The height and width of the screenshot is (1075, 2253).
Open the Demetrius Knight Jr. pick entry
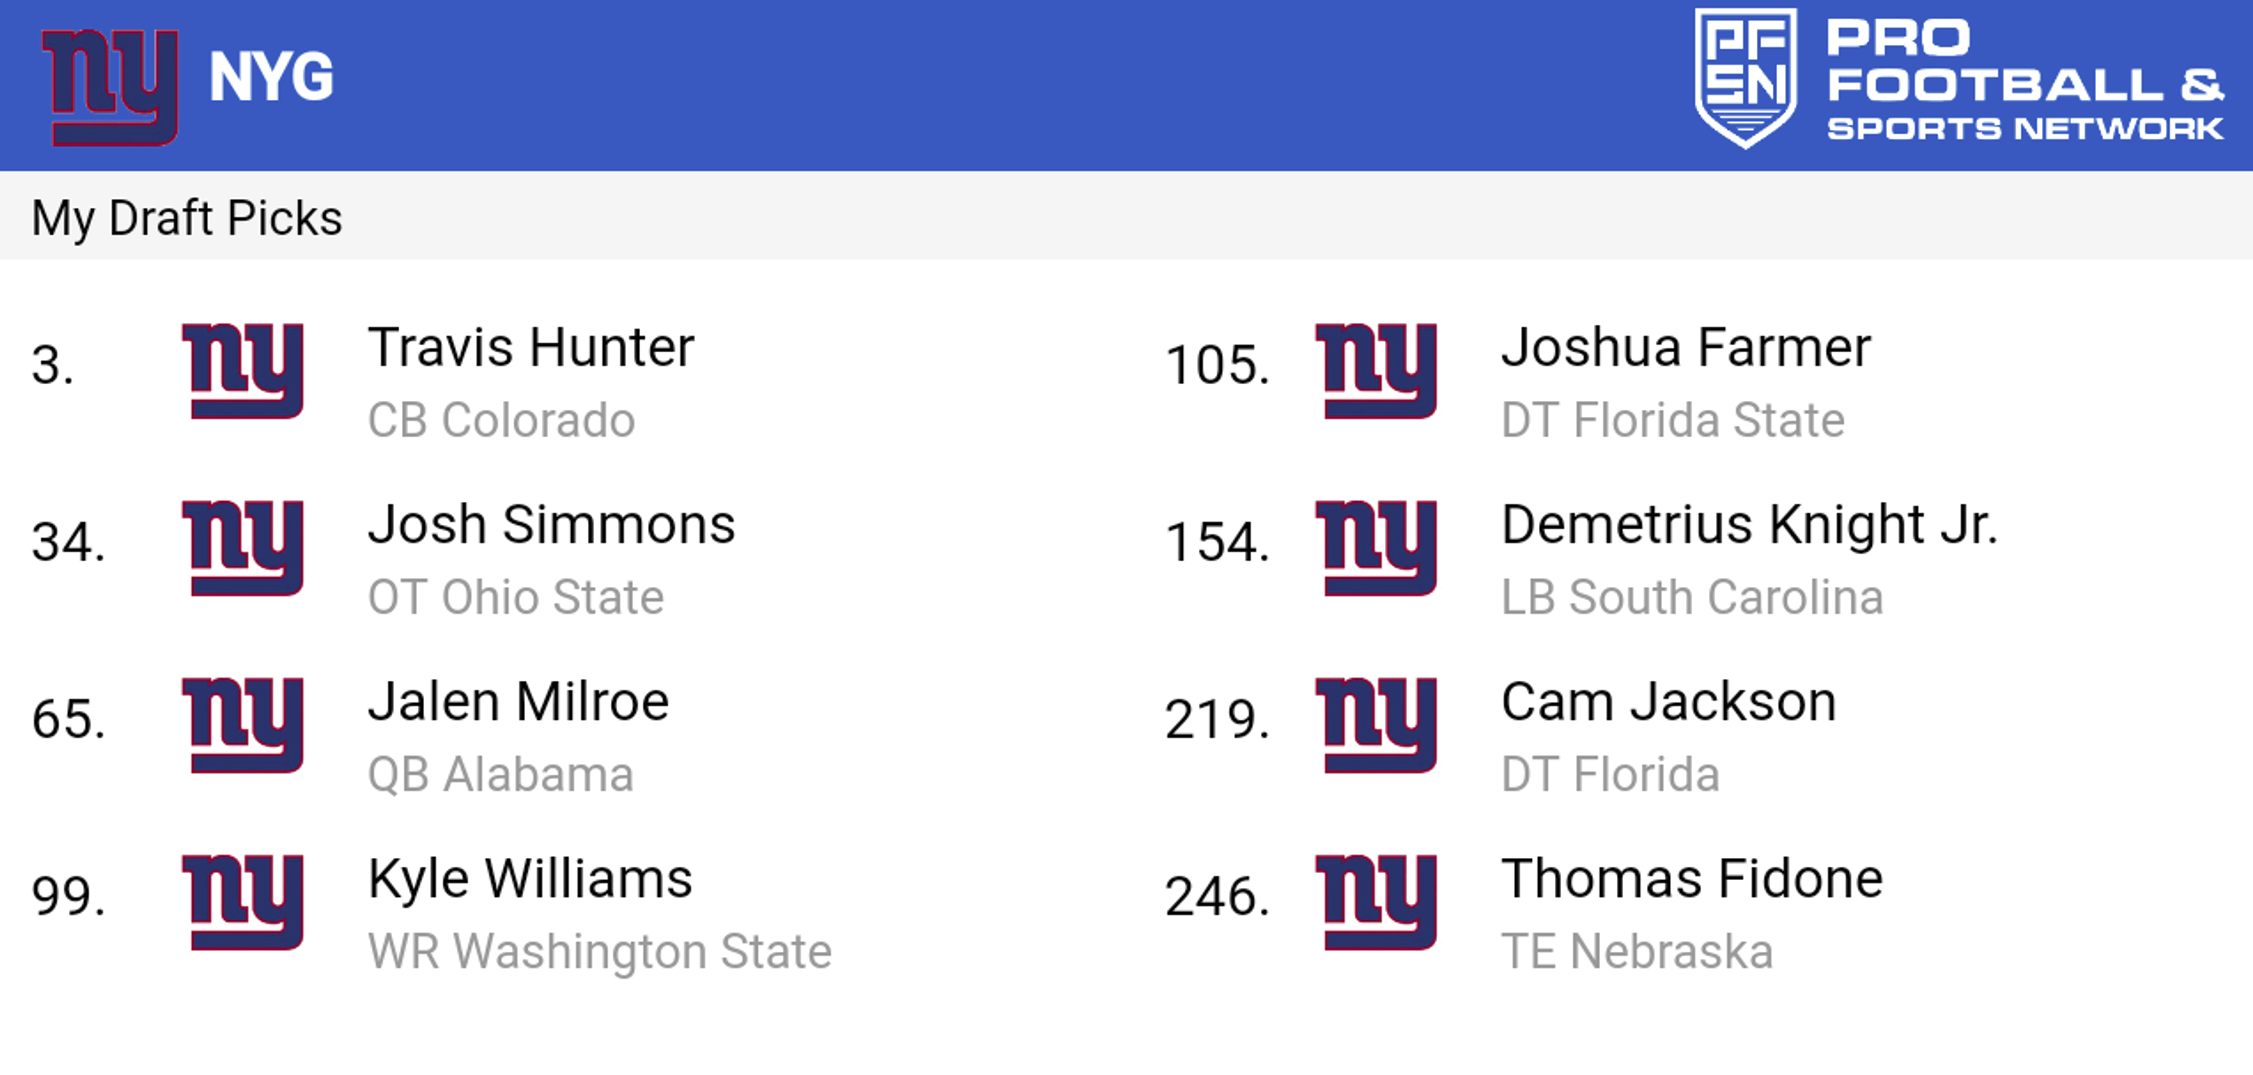(1748, 525)
